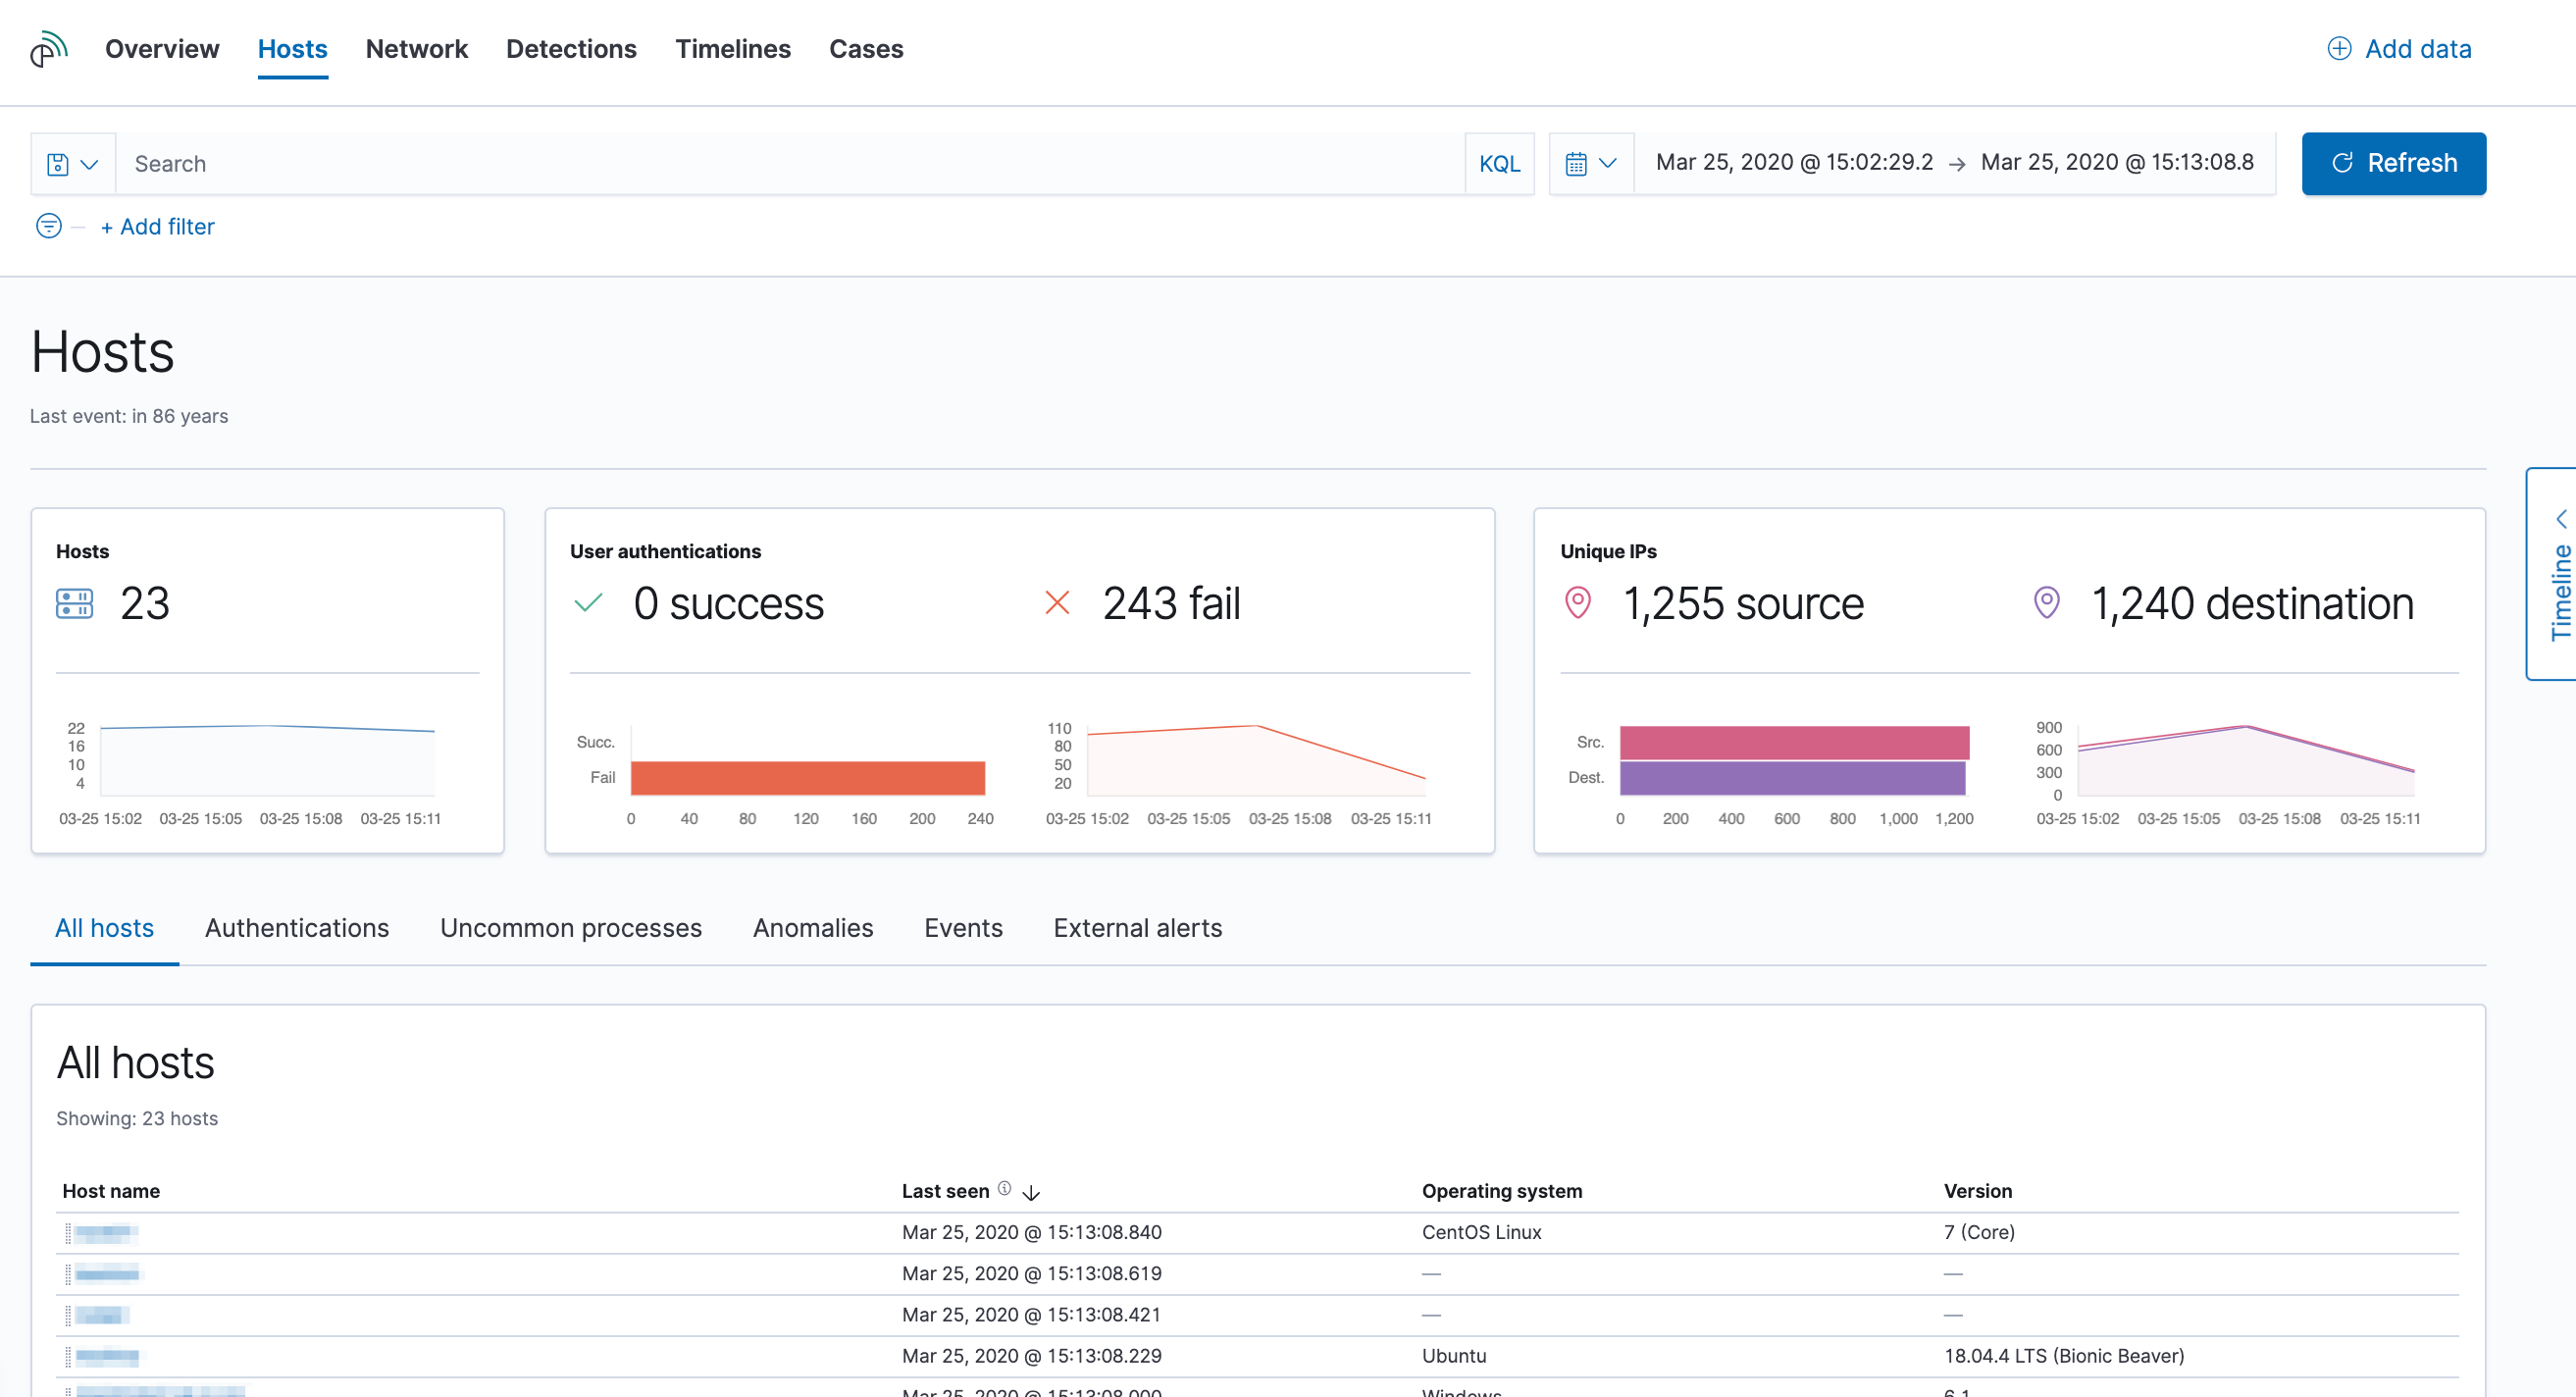
Task: Click the Add filter link
Action: click(x=157, y=226)
